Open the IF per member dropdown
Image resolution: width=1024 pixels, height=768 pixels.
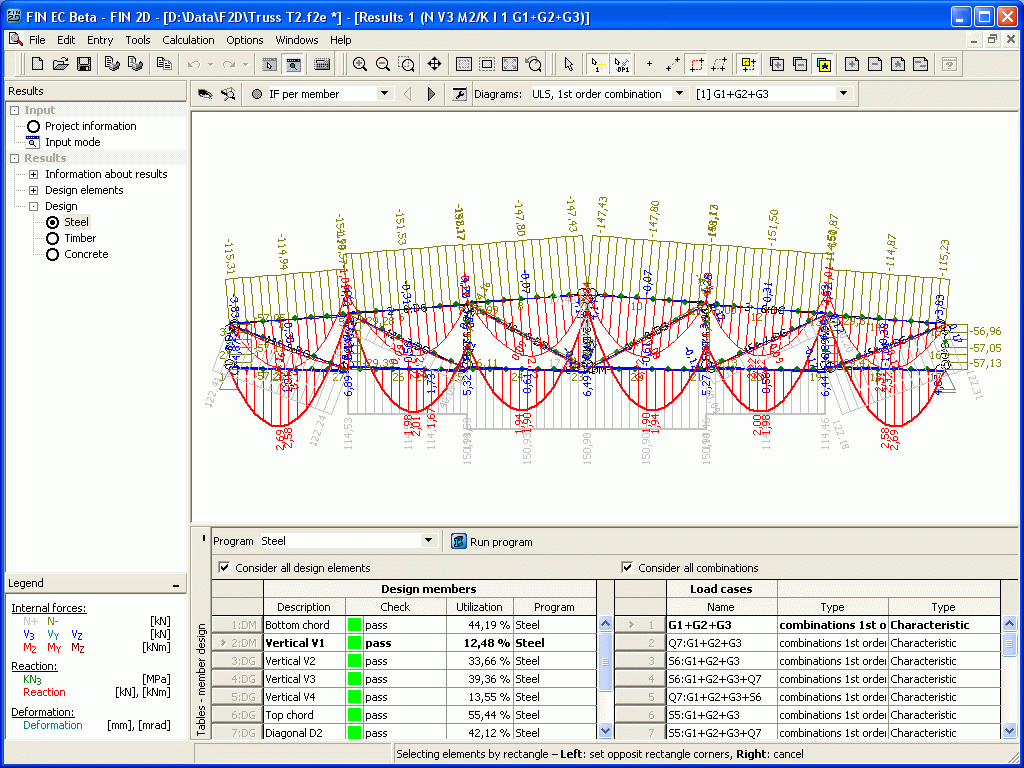384,94
